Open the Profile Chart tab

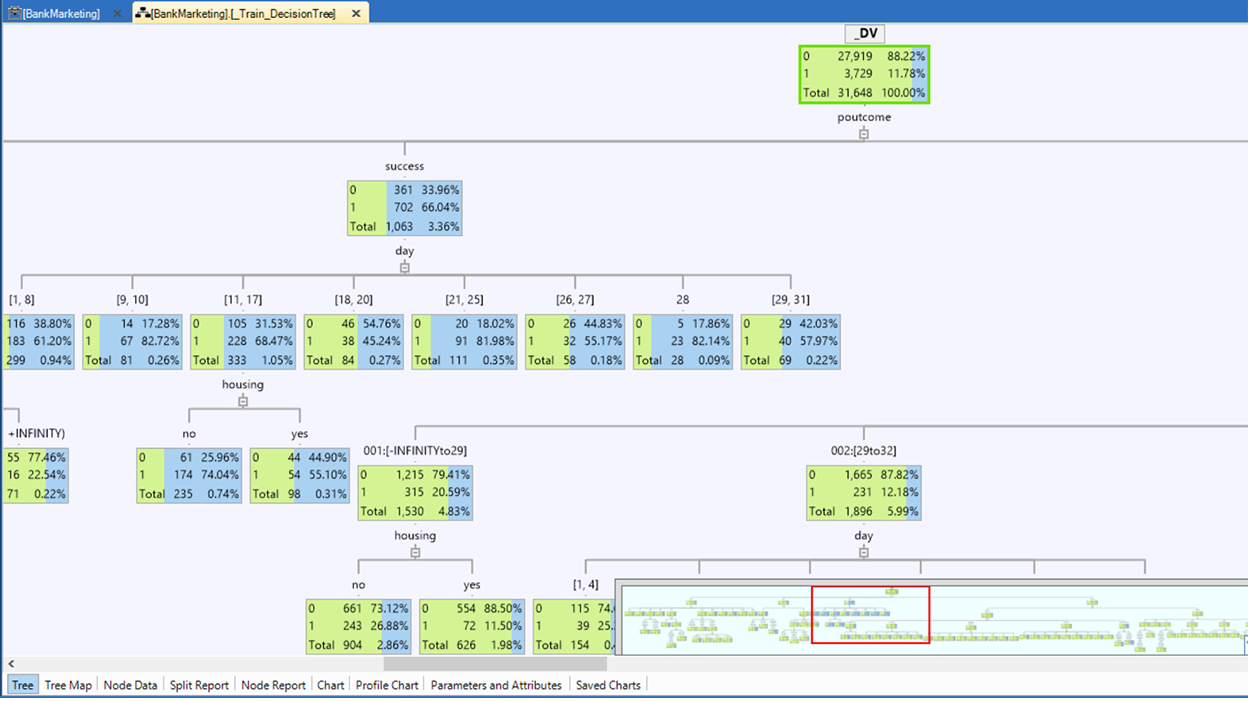point(387,685)
